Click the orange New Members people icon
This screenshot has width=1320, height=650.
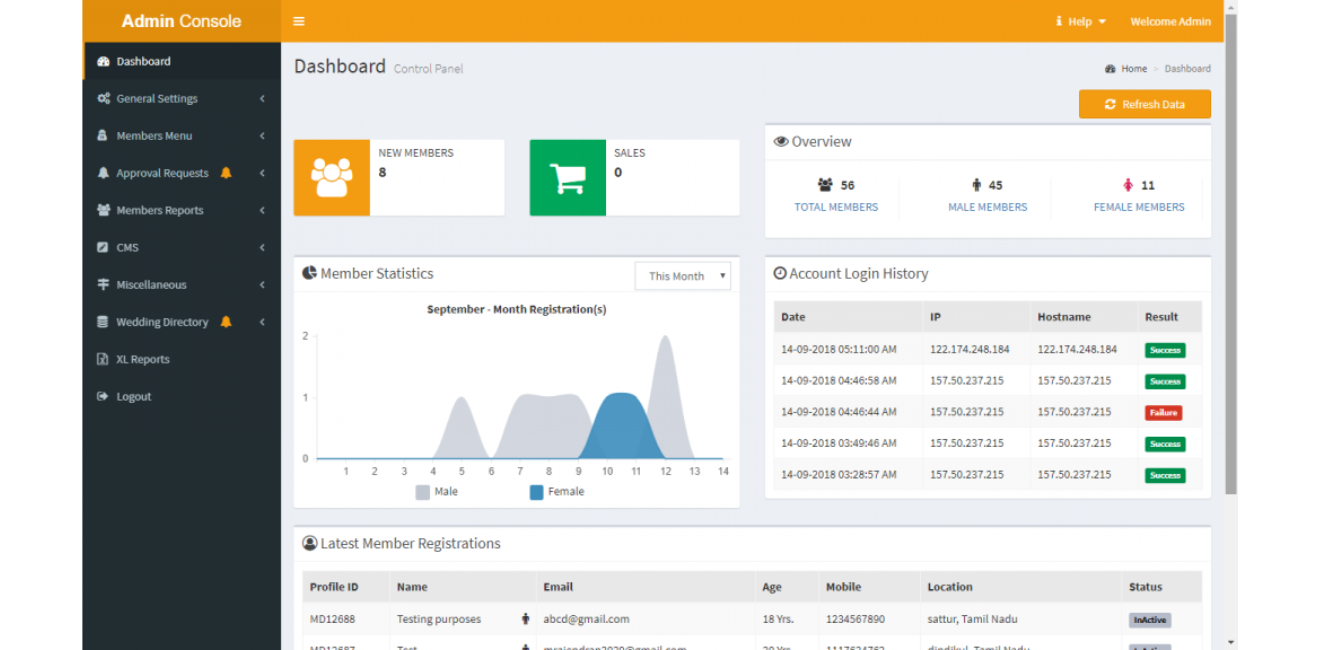pos(331,178)
